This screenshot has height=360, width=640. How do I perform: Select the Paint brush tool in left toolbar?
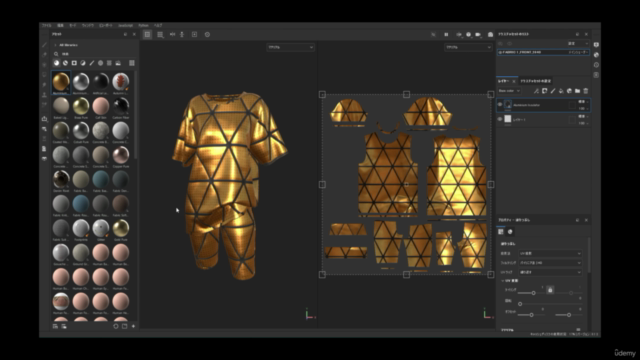pyautogui.click(x=44, y=45)
